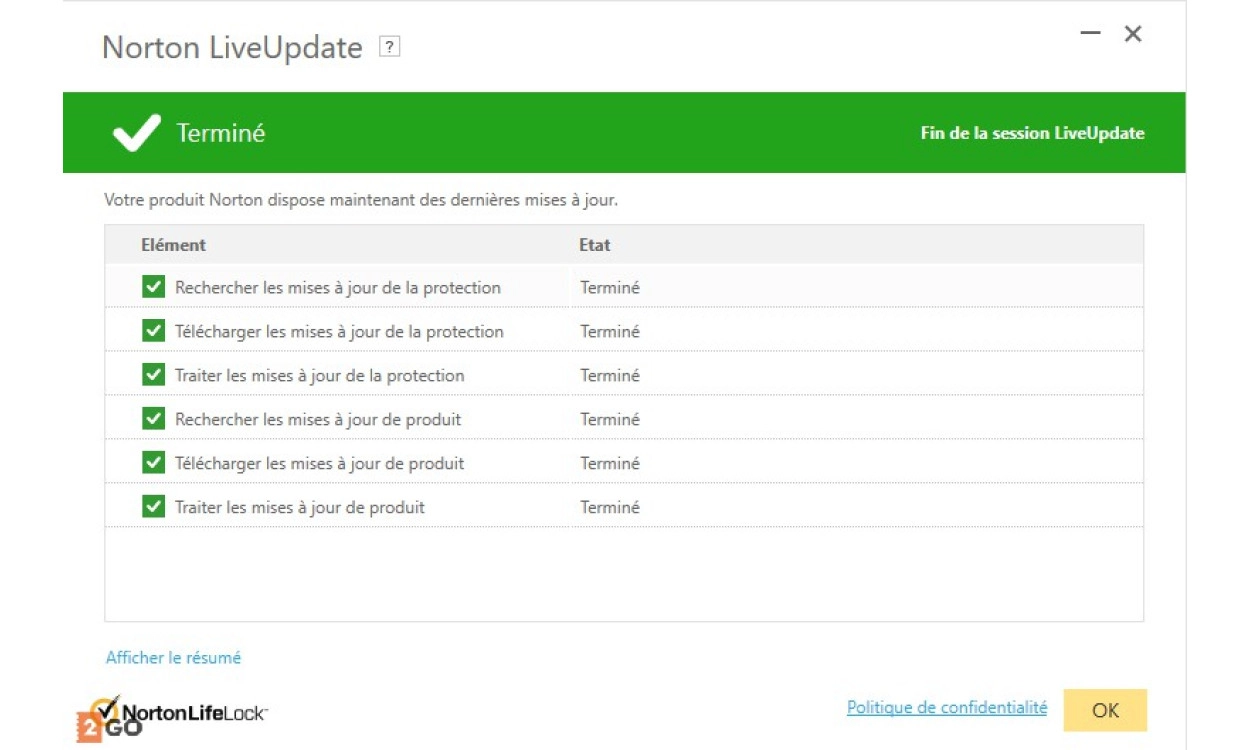1250x750 pixels.
Task: Open the Politique de confidentialité link
Action: pyautogui.click(x=946, y=707)
